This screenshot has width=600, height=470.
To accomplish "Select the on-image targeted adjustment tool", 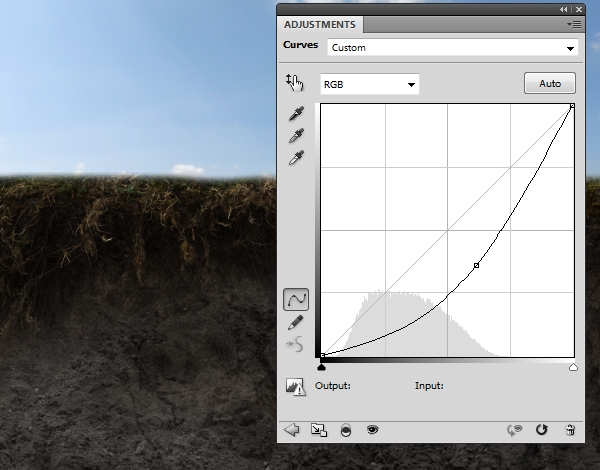I will [x=294, y=82].
